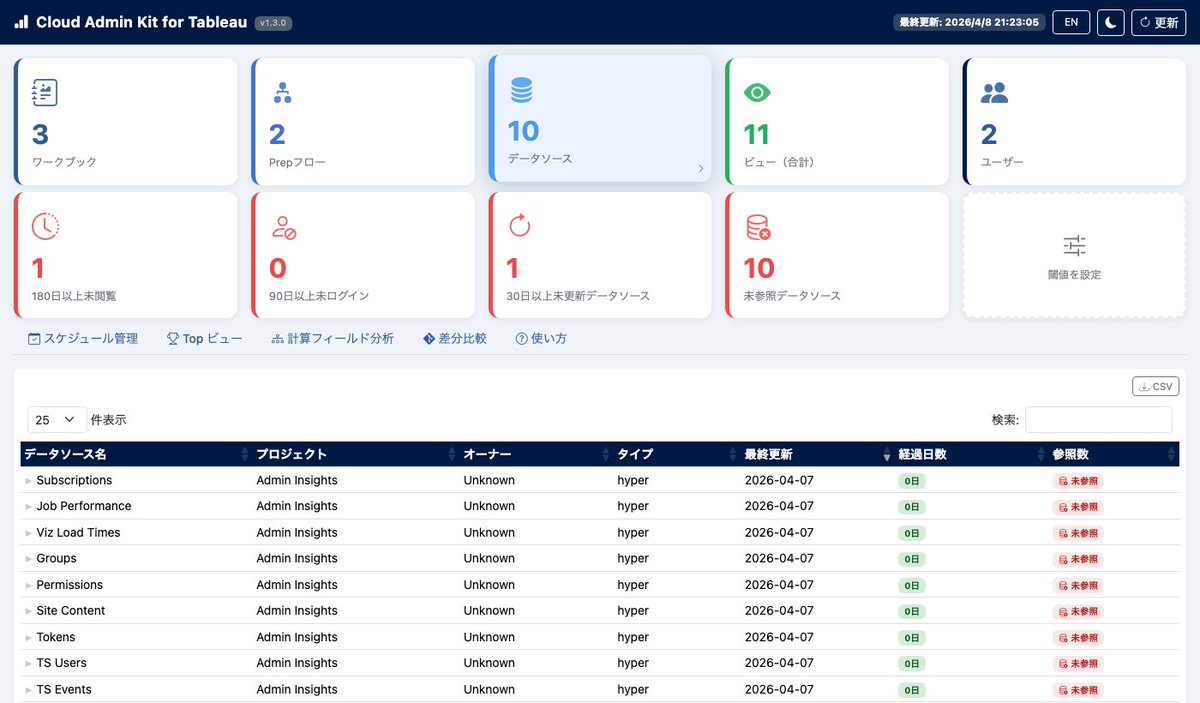The image size is (1200, 703).
Task: Select the Permissions data source name
Action: click(70, 585)
